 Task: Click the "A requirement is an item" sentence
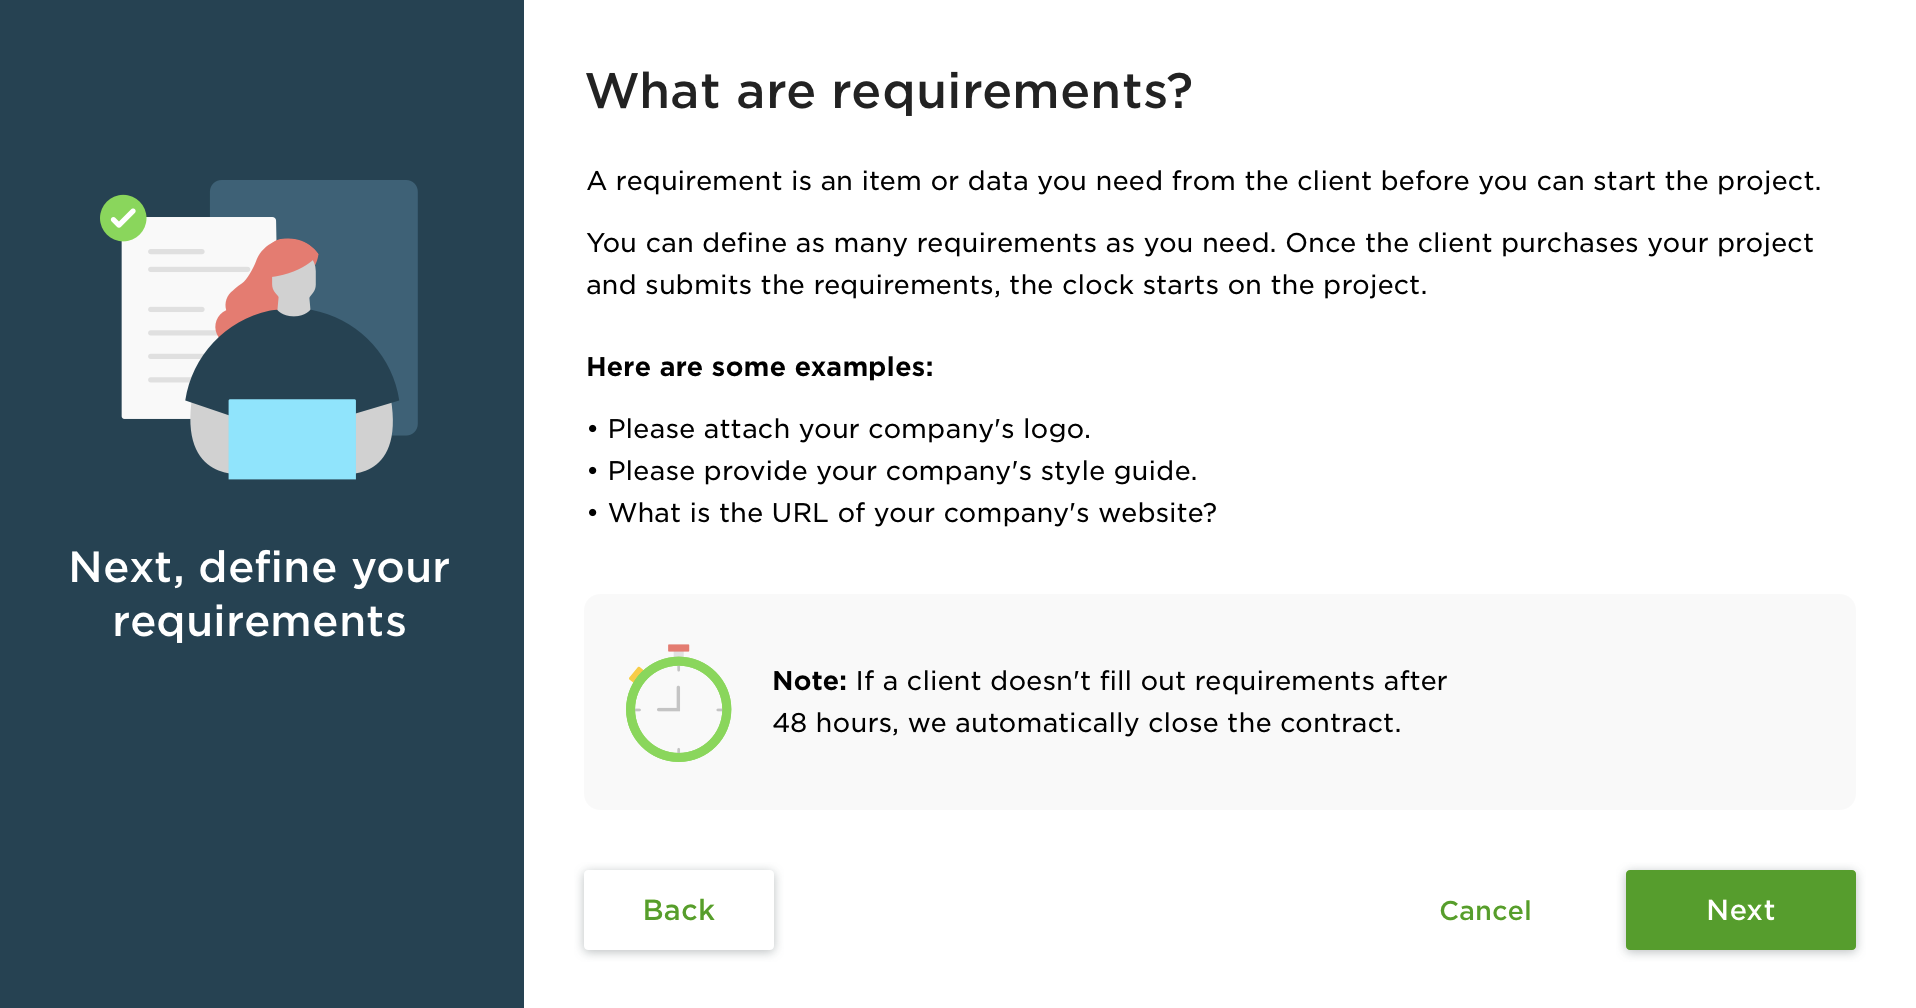pyautogui.click(x=1203, y=181)
